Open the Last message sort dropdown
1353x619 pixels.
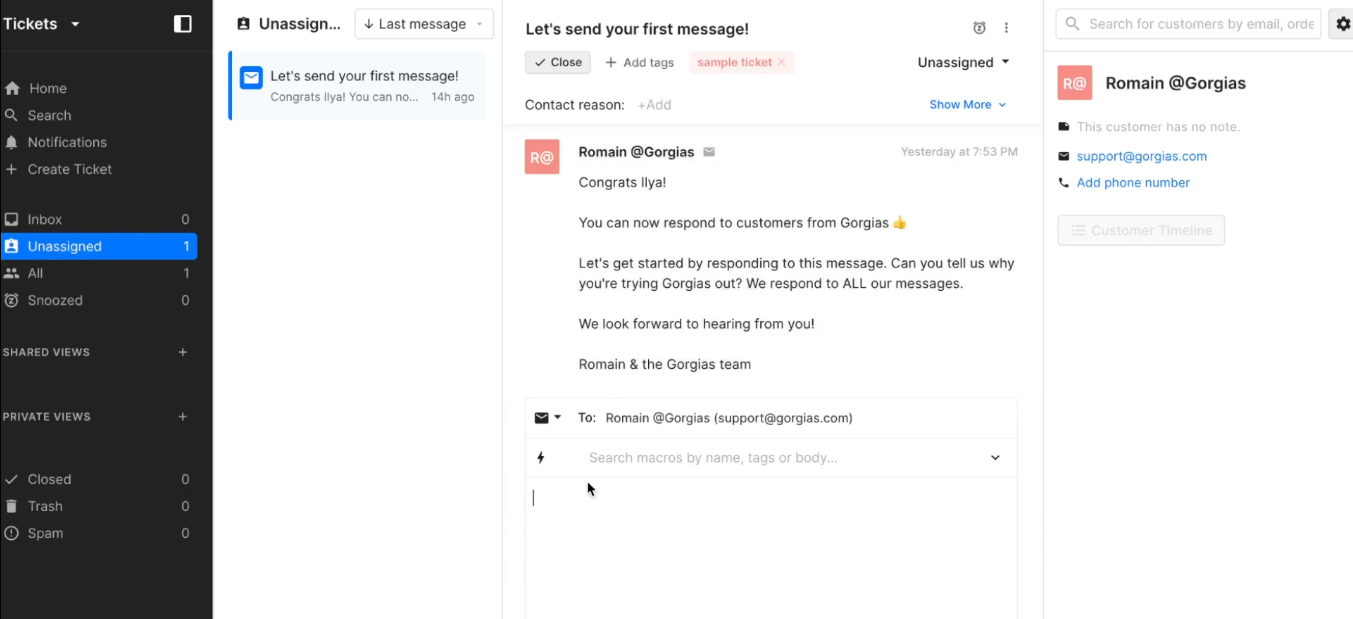[424, 24]
